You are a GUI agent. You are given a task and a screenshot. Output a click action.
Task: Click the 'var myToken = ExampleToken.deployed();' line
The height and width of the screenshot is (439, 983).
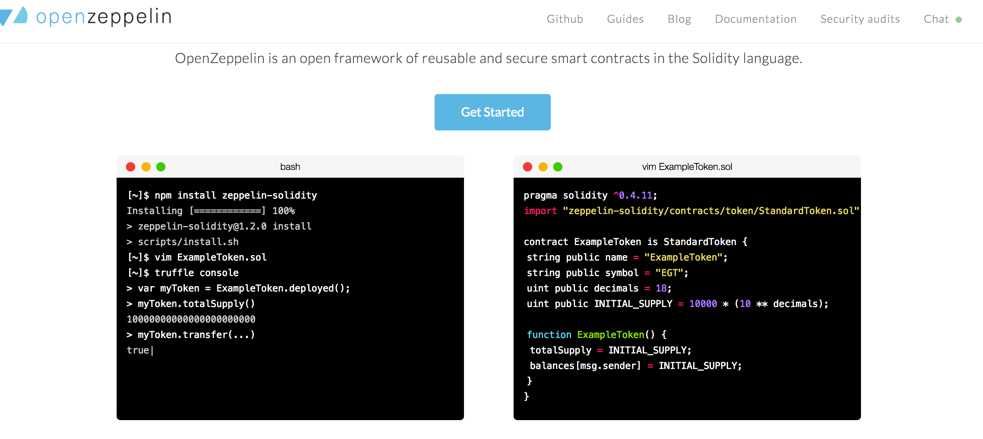[238, 288]
